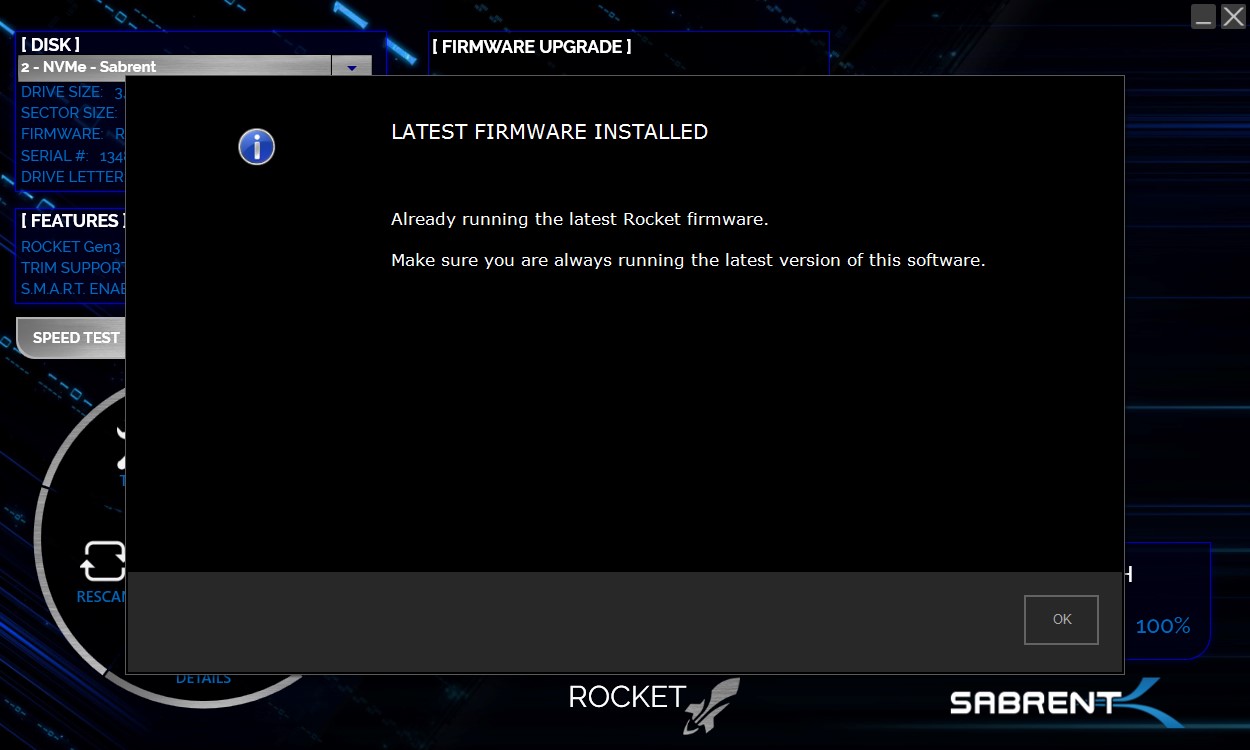The width and height of the screenshot is (1250, 750).
Task: Select the 'LATEST FIRMWARE INSTALLED' dialog title
Action: click(549, 132)
